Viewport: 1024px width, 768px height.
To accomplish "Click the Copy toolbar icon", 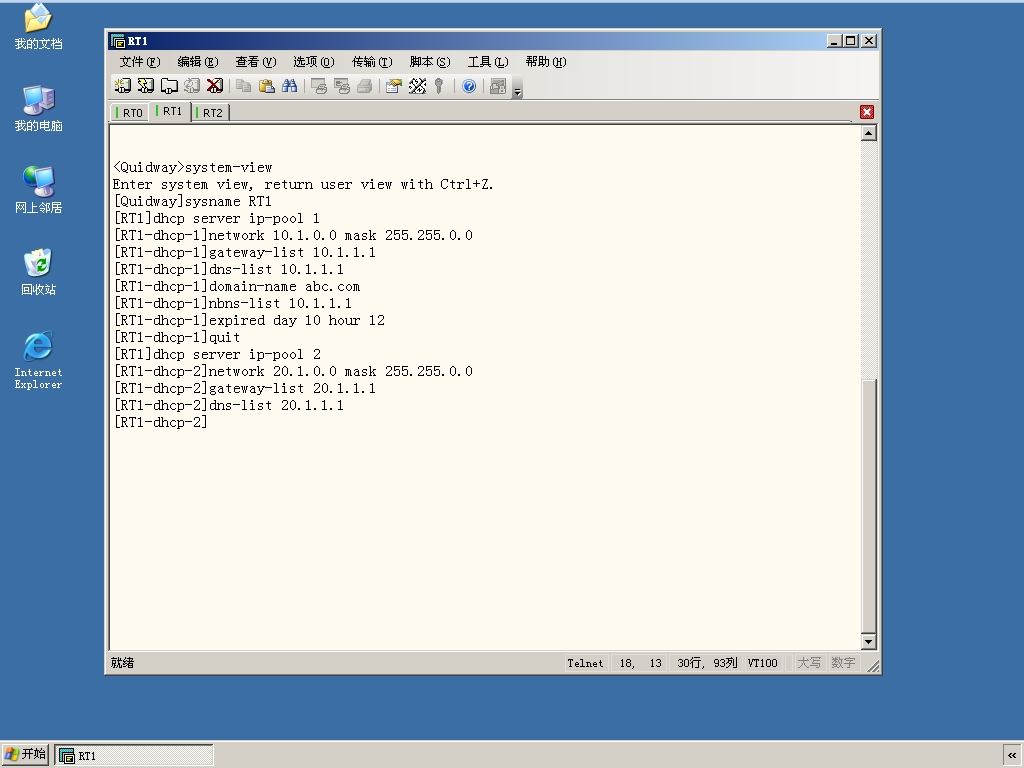I will pos(244,86).
